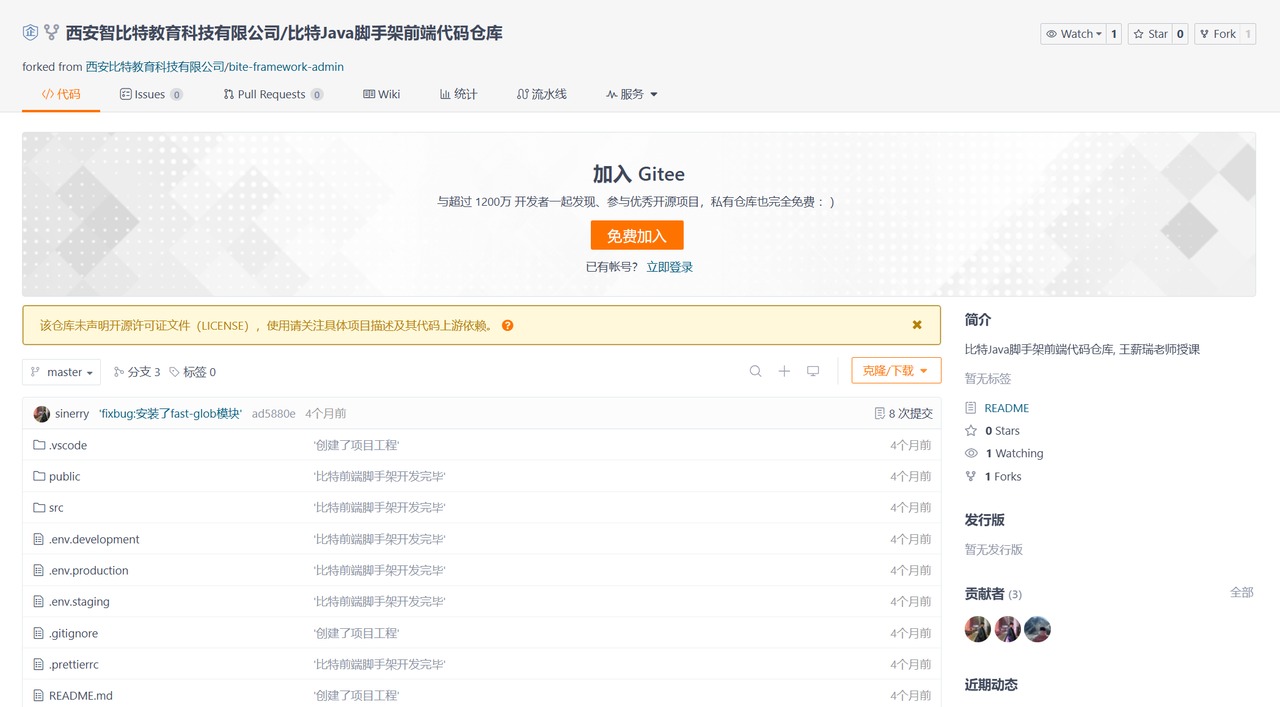Open the author name sinerry
This screenshot has width=1280, height=707.
(72, 413)
